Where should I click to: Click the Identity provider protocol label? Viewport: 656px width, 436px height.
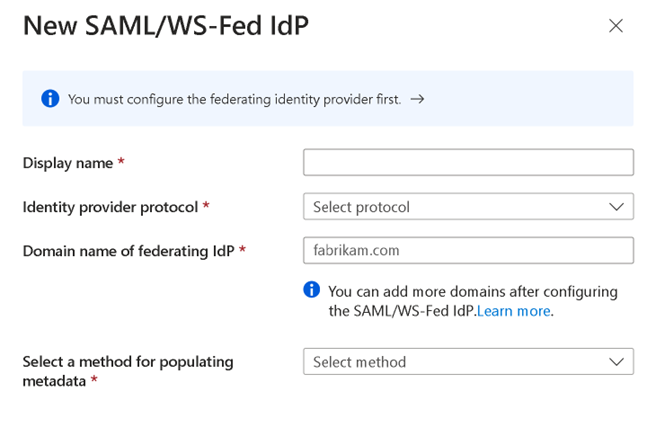click(110, 207)
